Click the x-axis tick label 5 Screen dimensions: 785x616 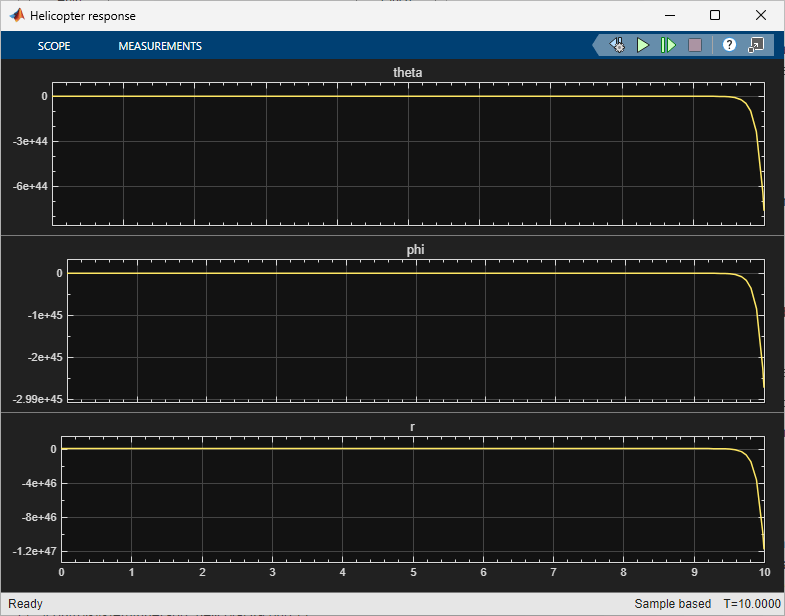(413, 573)
